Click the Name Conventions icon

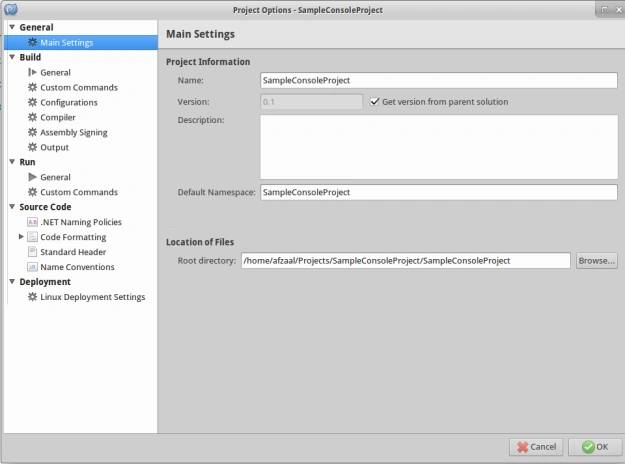coord(32,267)
